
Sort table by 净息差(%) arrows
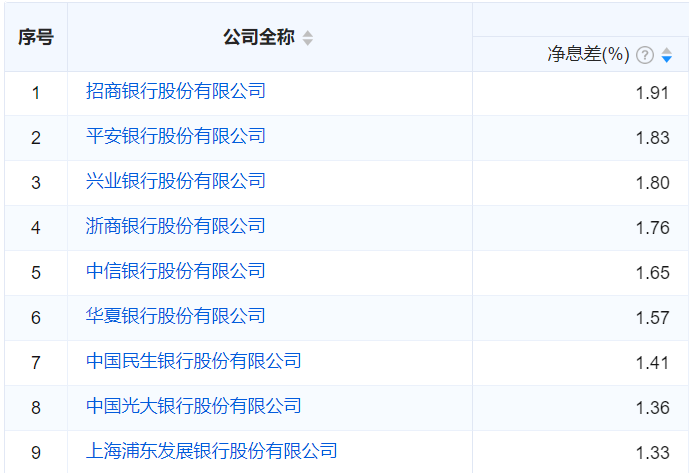coord(667,55)
